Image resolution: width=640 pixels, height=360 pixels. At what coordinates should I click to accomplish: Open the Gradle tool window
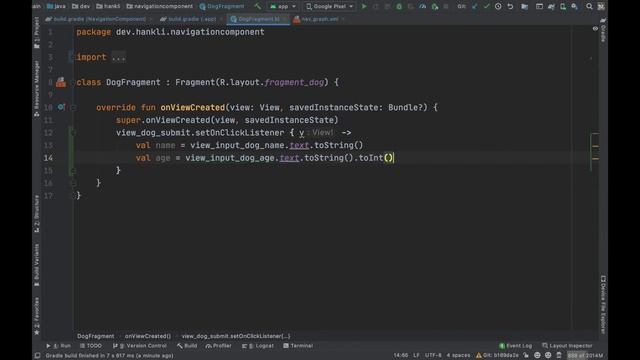pos(603,30)
